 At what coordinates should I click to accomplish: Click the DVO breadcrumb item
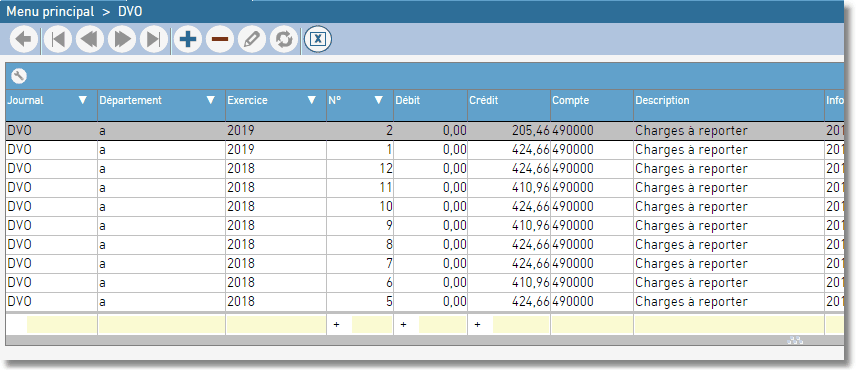[130, 11]
